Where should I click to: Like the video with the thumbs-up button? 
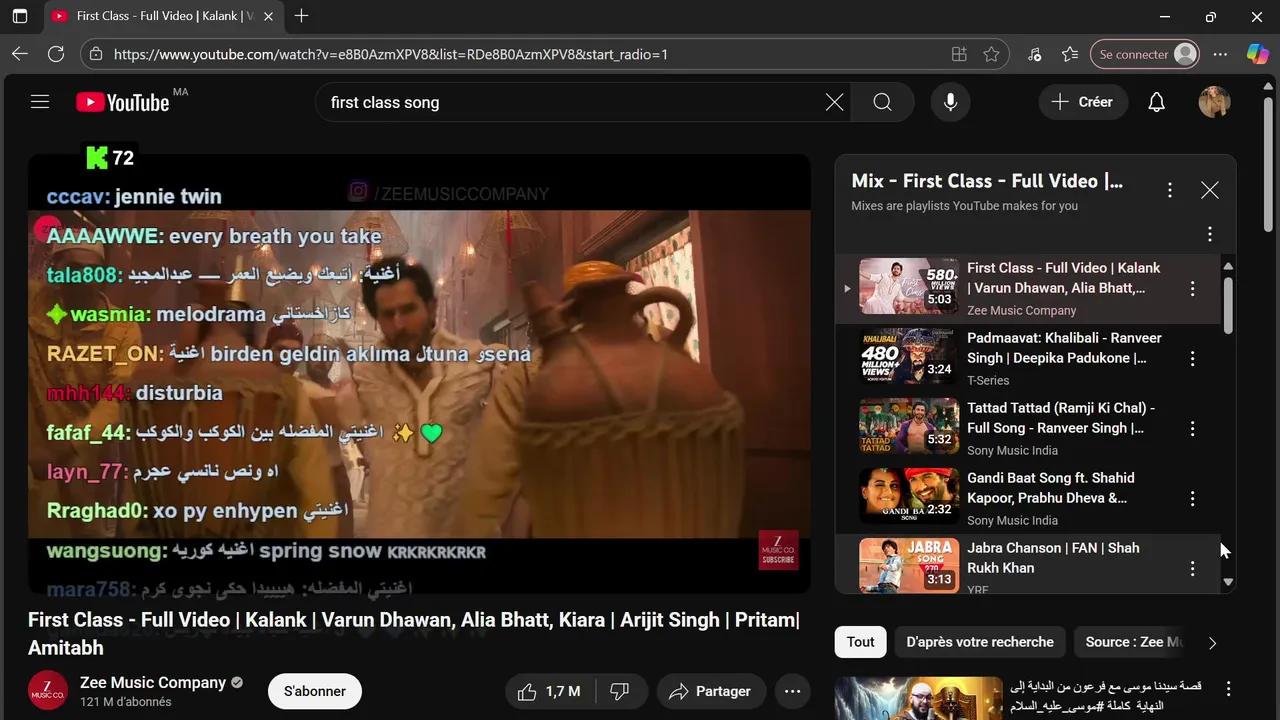coord(549,691)
